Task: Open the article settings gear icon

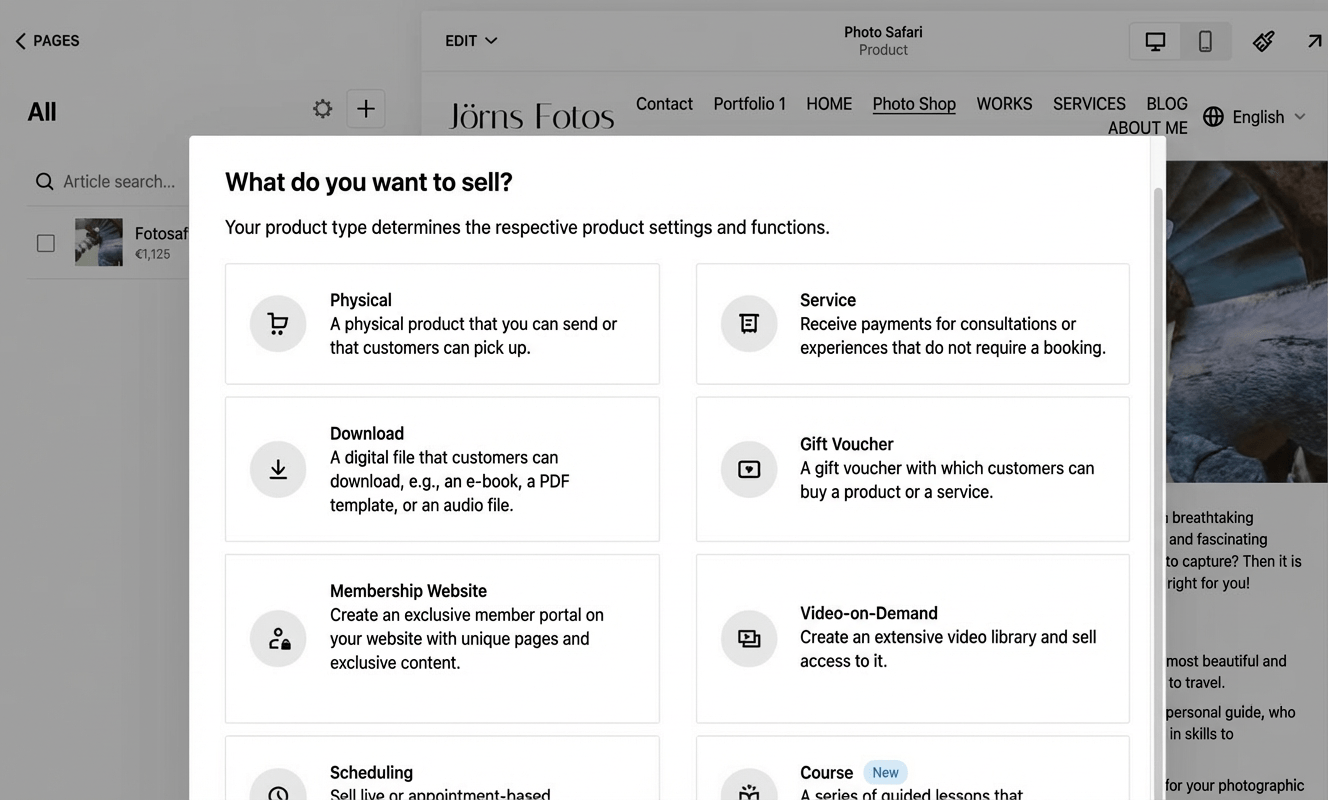Action: coord(322,108)
